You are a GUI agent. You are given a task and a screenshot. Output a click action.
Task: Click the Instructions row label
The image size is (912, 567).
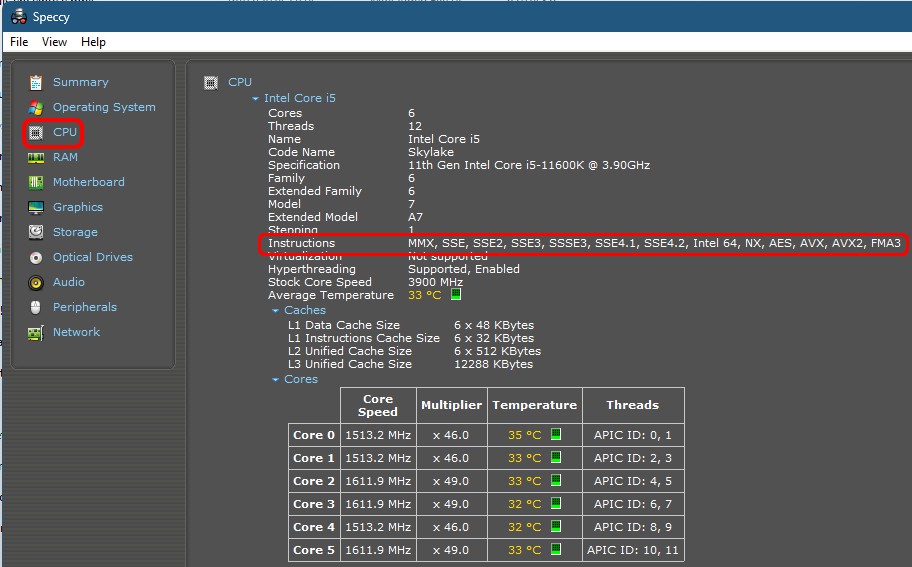click(x=301, y=244)
